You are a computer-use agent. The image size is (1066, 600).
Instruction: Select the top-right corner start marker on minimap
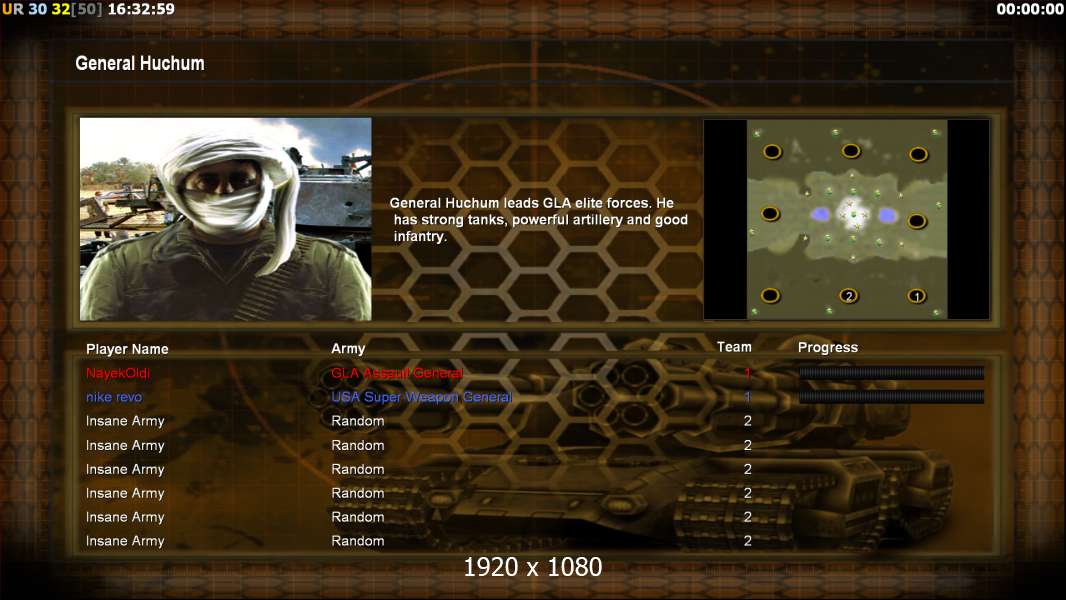click(918, 154)
